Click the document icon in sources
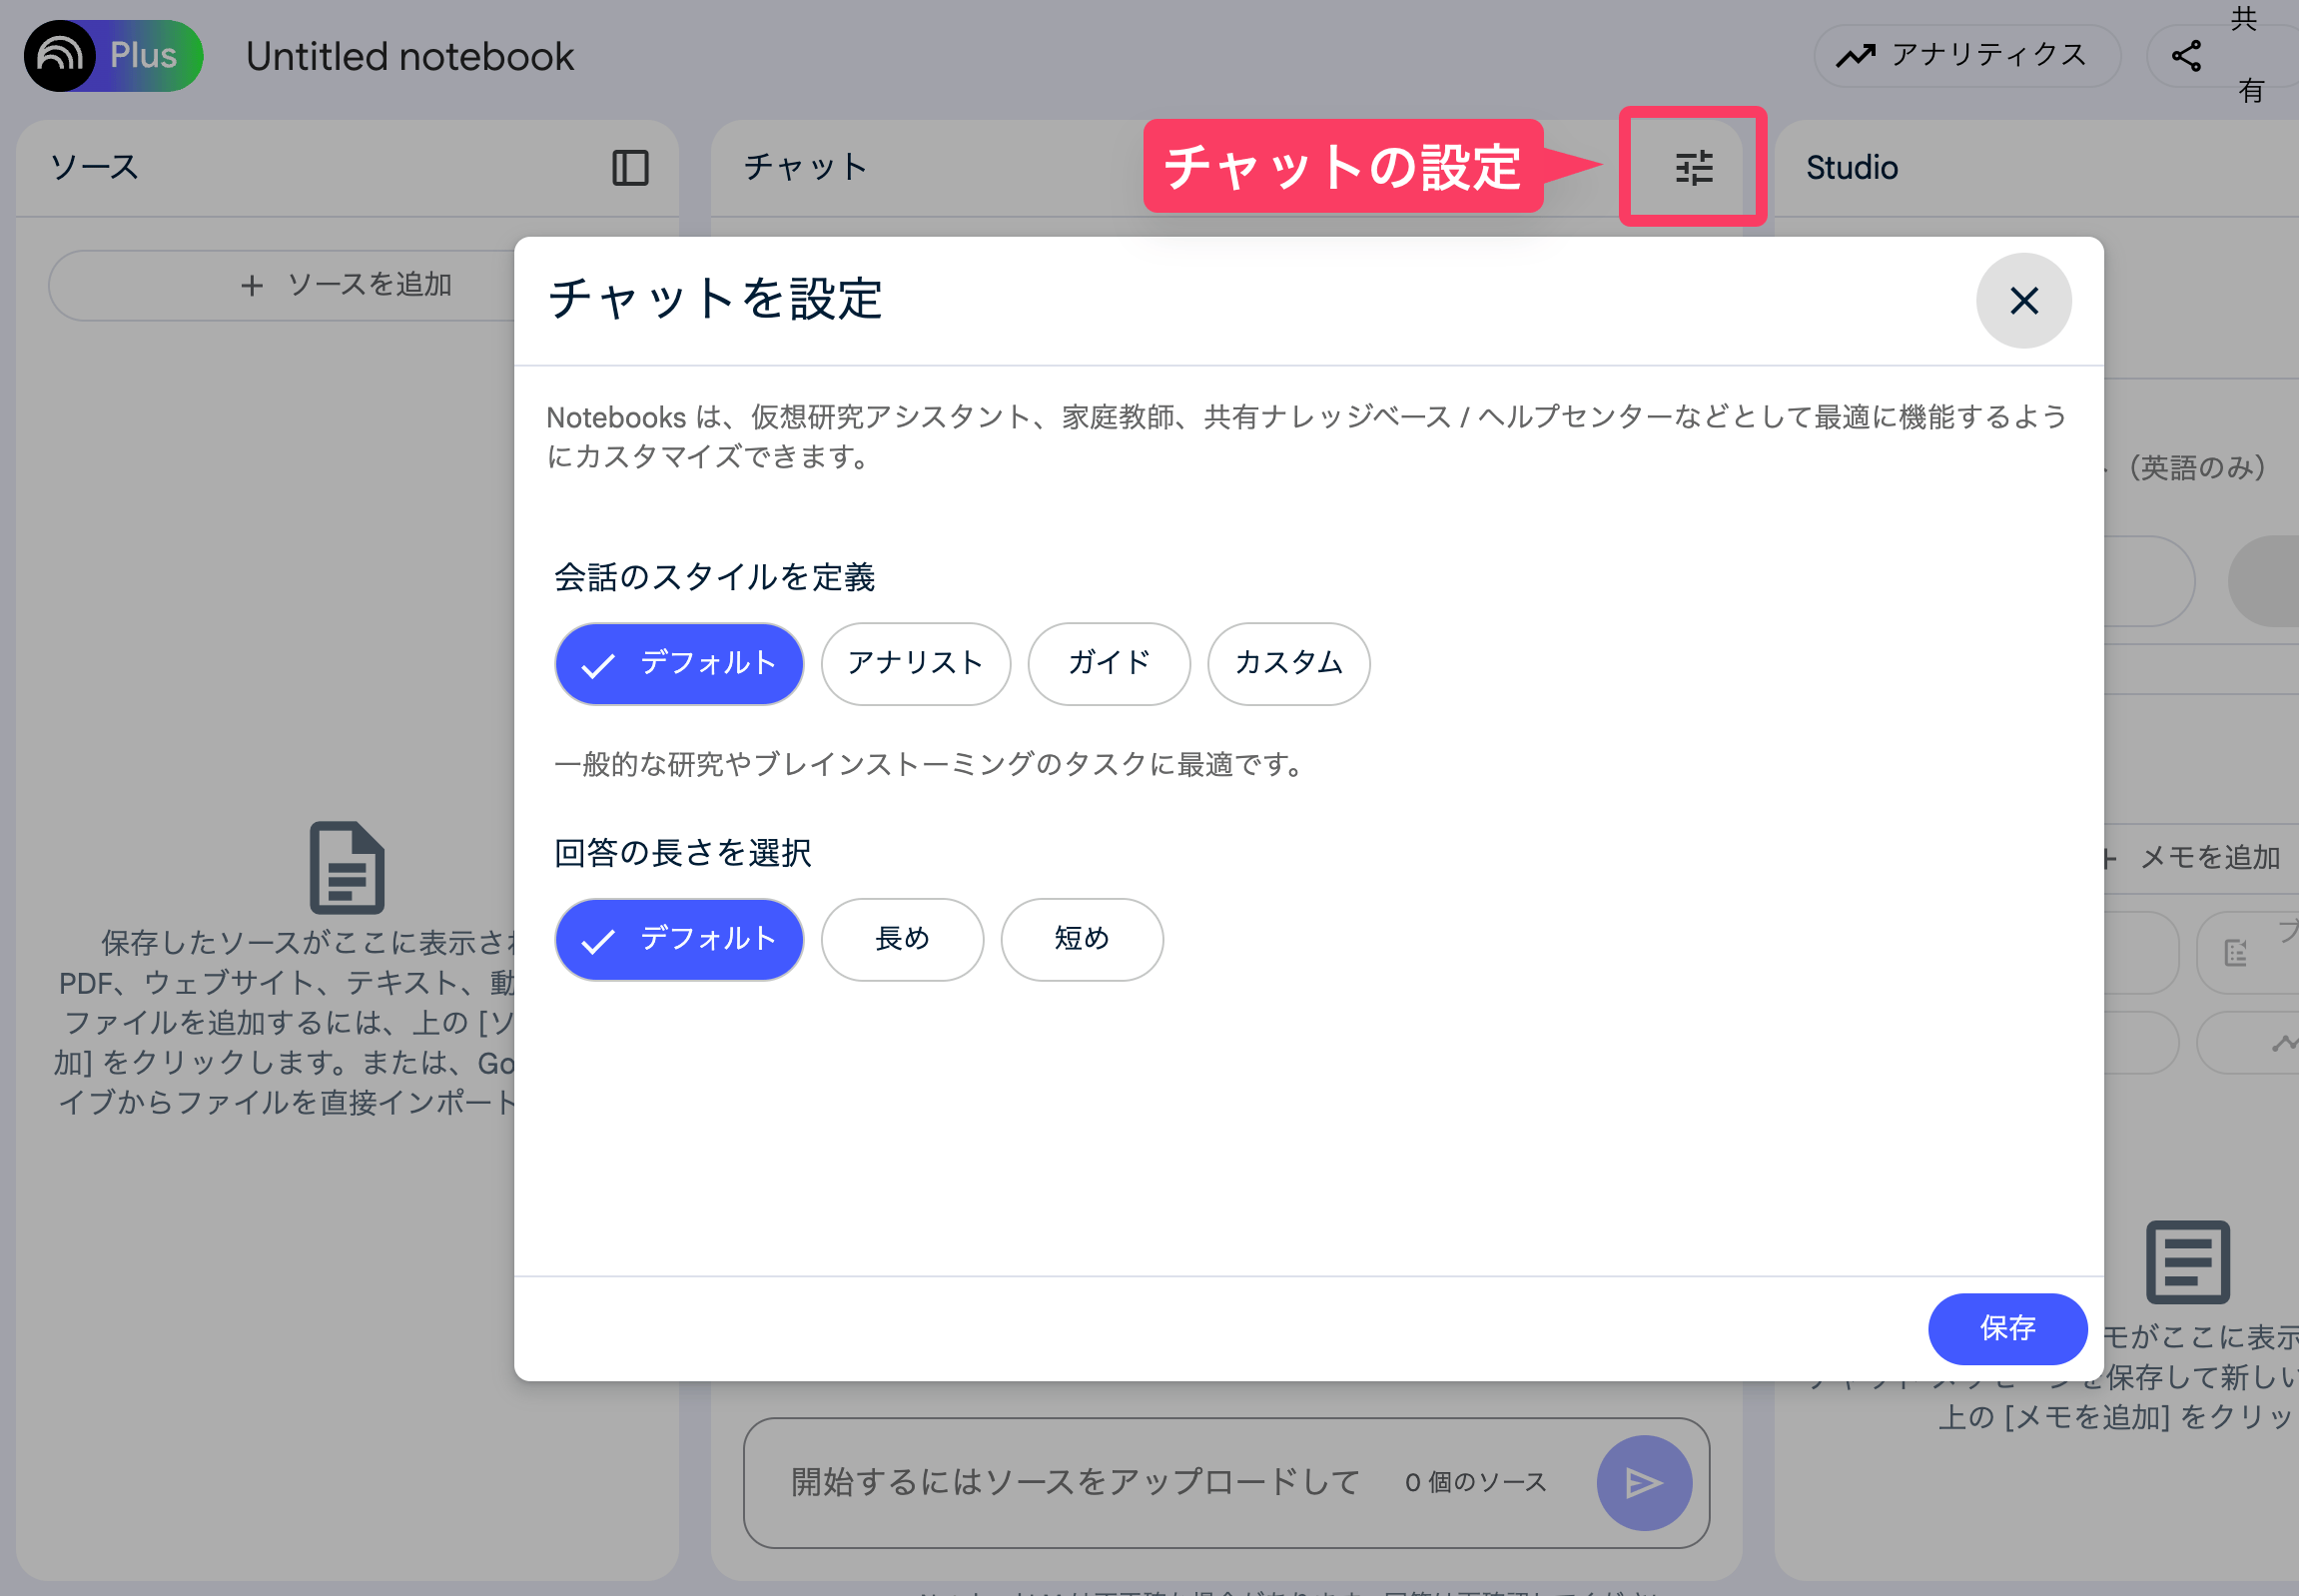The width and height of the screenshot is (2299, 1596). (x=347, y=867)
